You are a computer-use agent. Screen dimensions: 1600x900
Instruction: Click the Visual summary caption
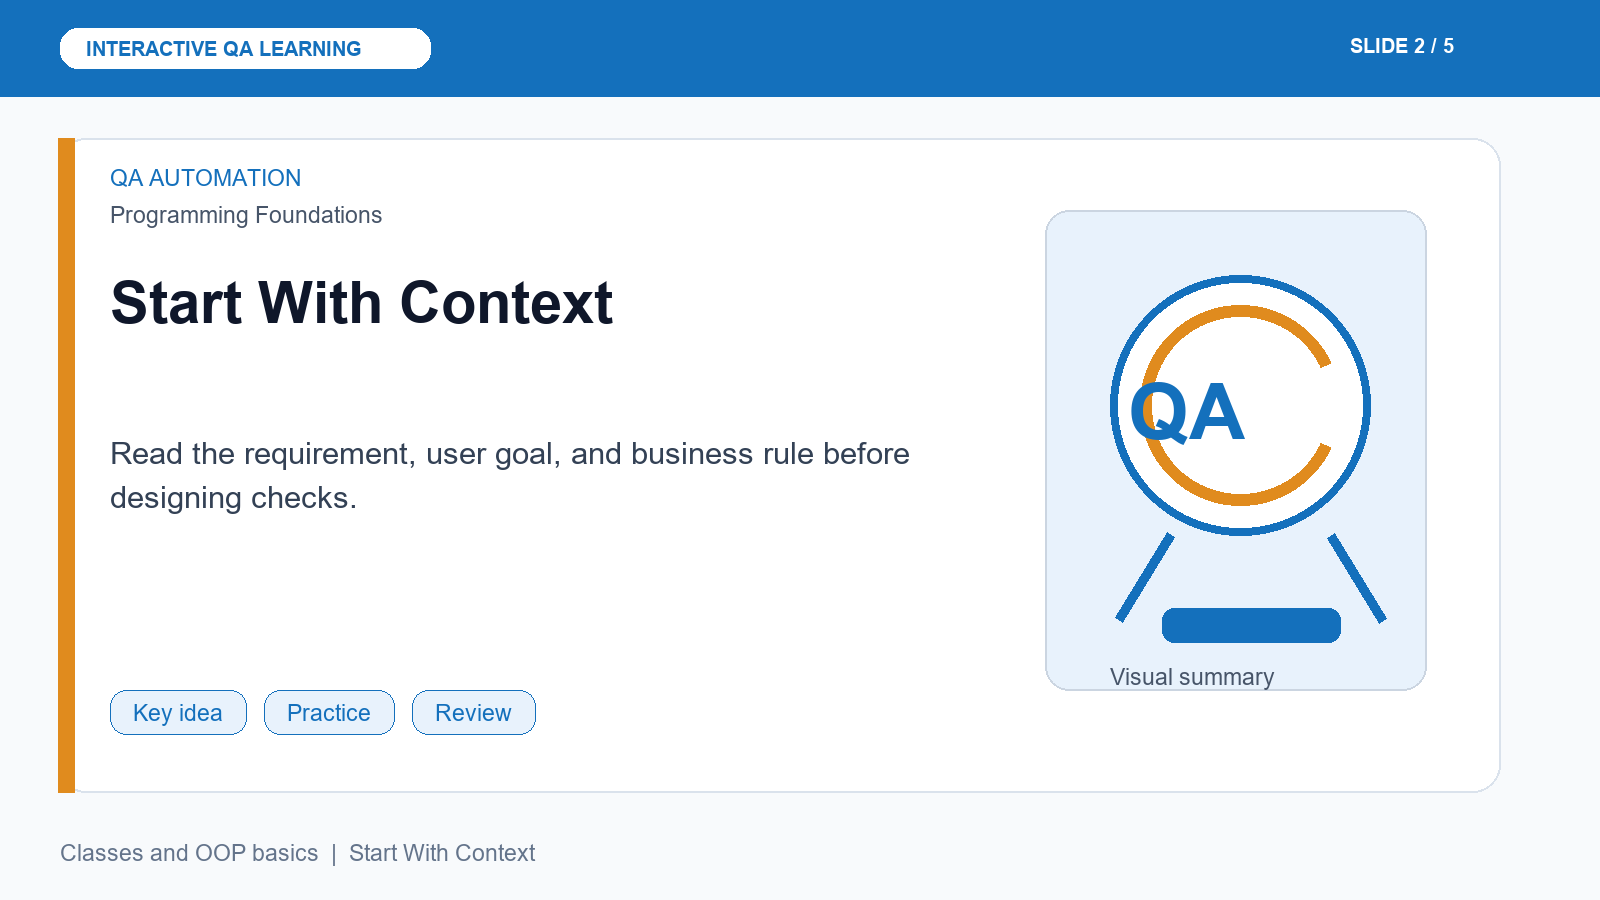pyautogui.click(x=1192, y=677)
